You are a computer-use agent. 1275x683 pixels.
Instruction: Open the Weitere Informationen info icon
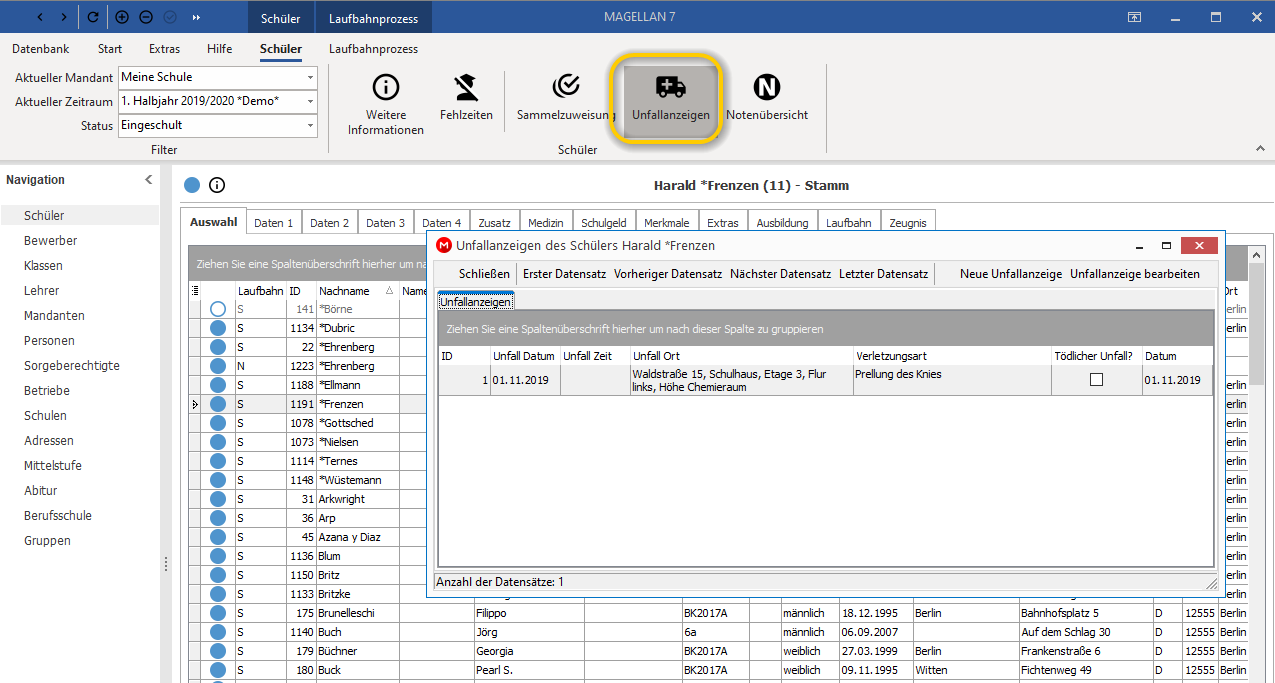(386, 87)
